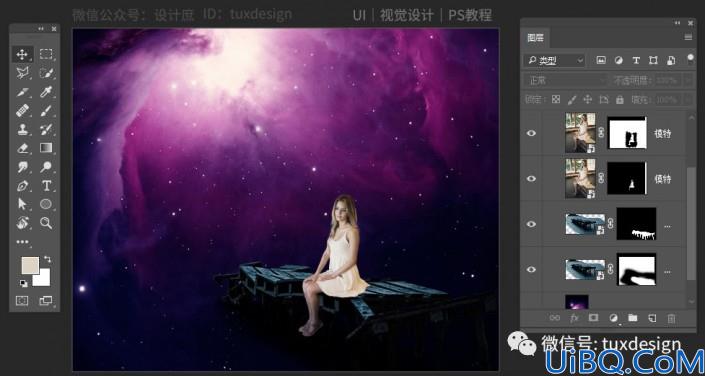Select the Spot Healing bandage tool

click(22, 111)
